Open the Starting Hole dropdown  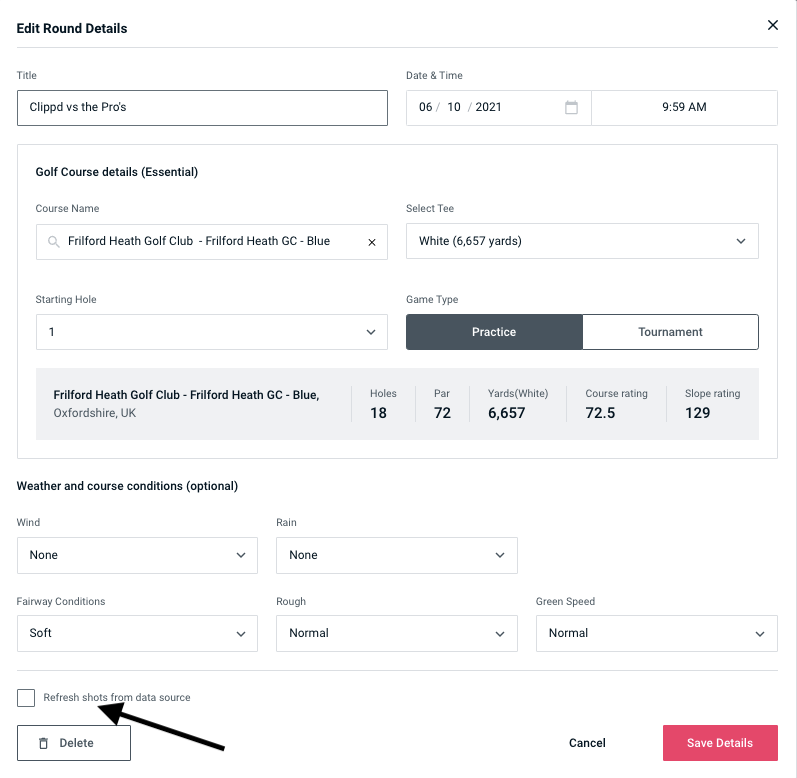pos(211,332)
